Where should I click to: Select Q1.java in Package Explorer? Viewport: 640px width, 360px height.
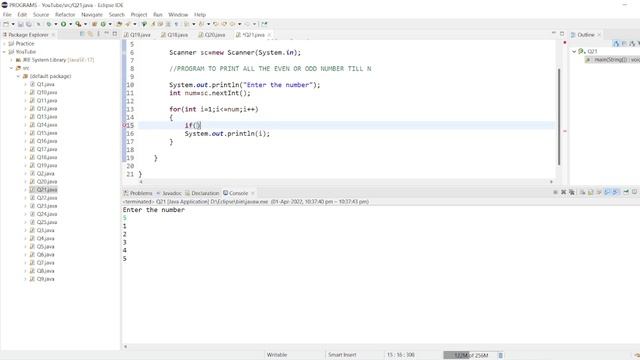point(45,84)
